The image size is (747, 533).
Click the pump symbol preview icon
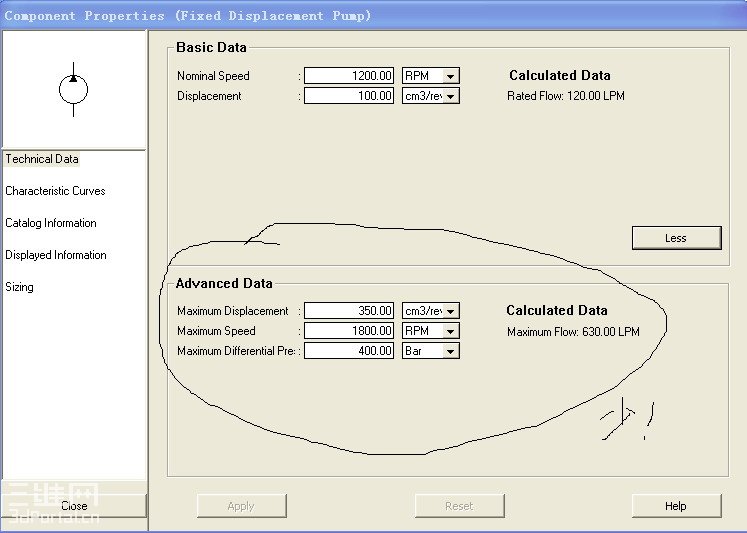(73, 90)
